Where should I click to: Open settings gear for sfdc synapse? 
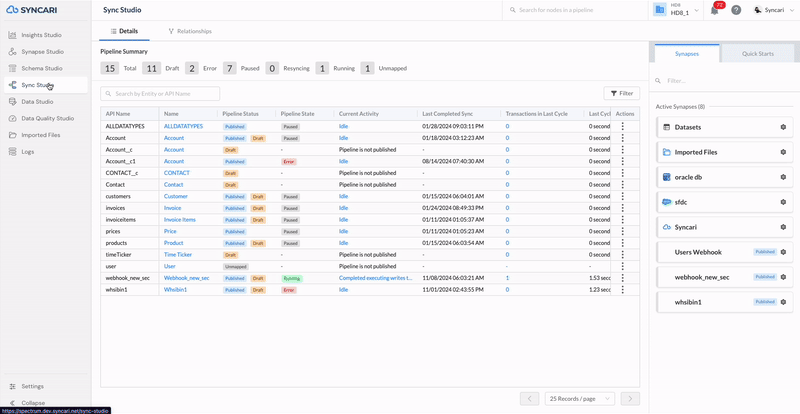pyautogui.click(x=783, y=202)
